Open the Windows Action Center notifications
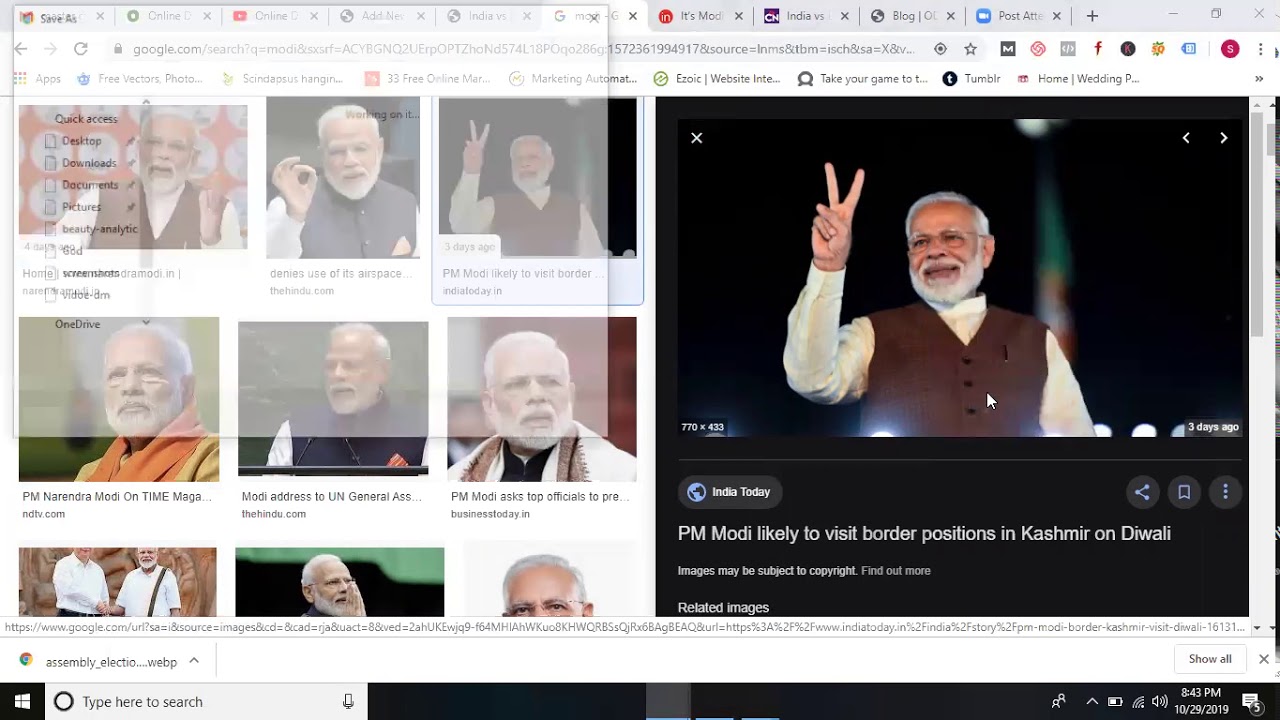The image size is (1280, 720). pos(1251,702)
